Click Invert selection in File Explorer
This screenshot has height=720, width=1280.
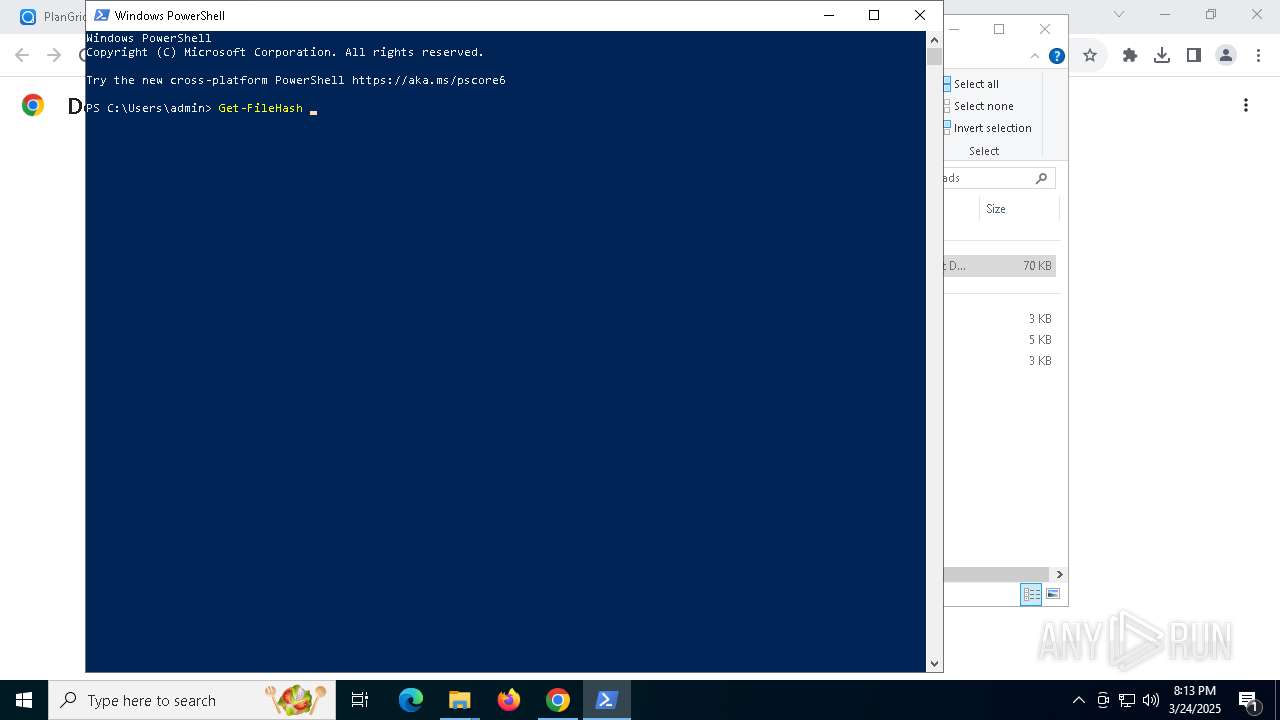tap(987, 128)
